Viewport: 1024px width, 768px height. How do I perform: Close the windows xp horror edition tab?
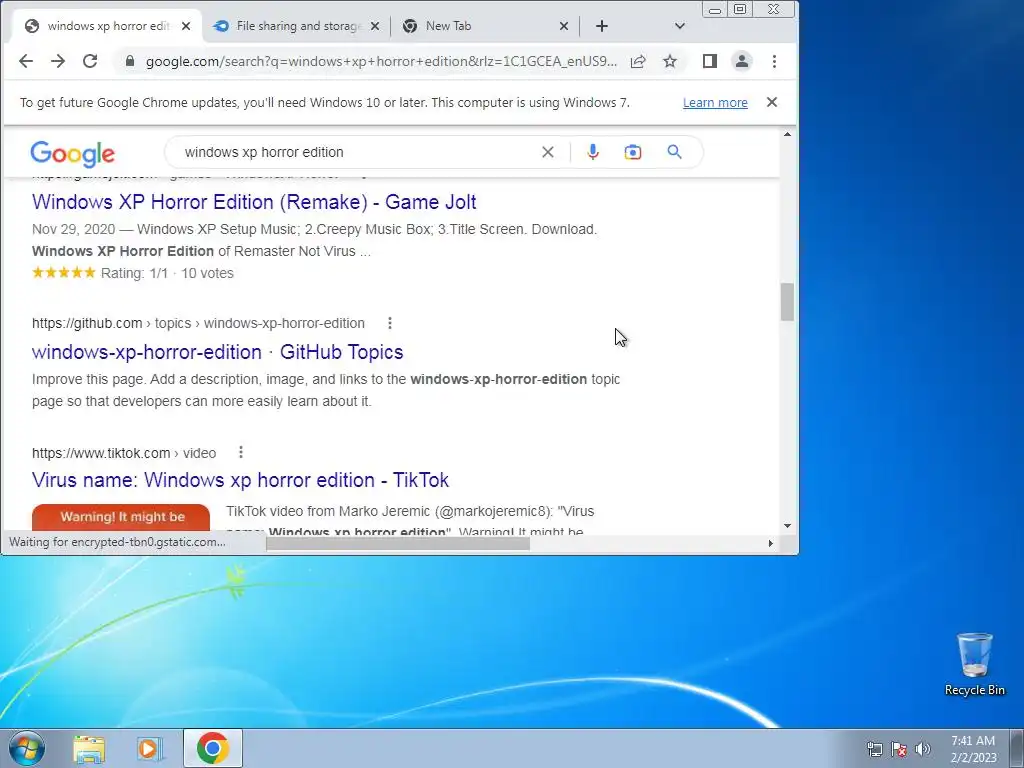pyautogui.click(x=186, y=26)
